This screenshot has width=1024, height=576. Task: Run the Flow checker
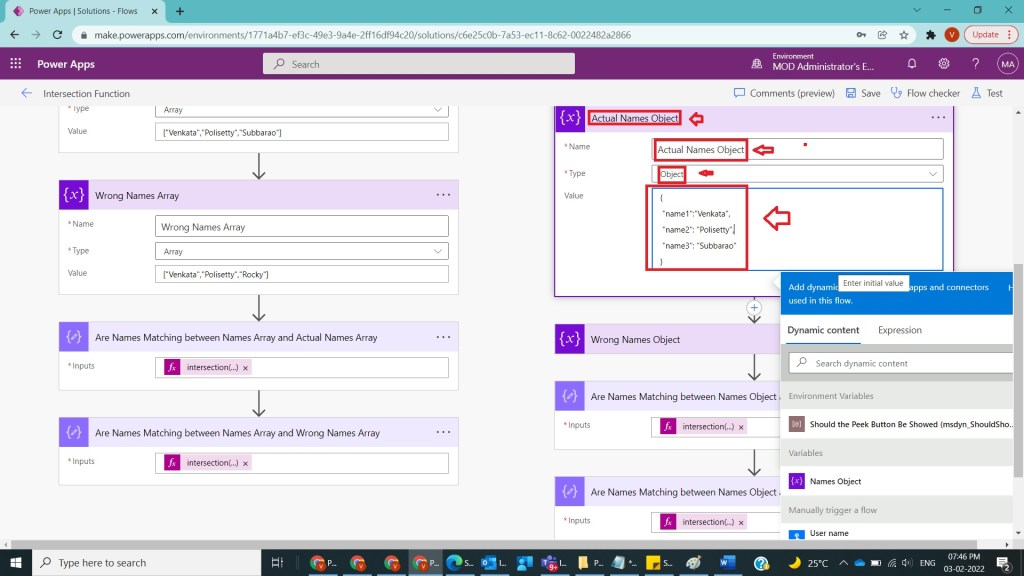925,93
